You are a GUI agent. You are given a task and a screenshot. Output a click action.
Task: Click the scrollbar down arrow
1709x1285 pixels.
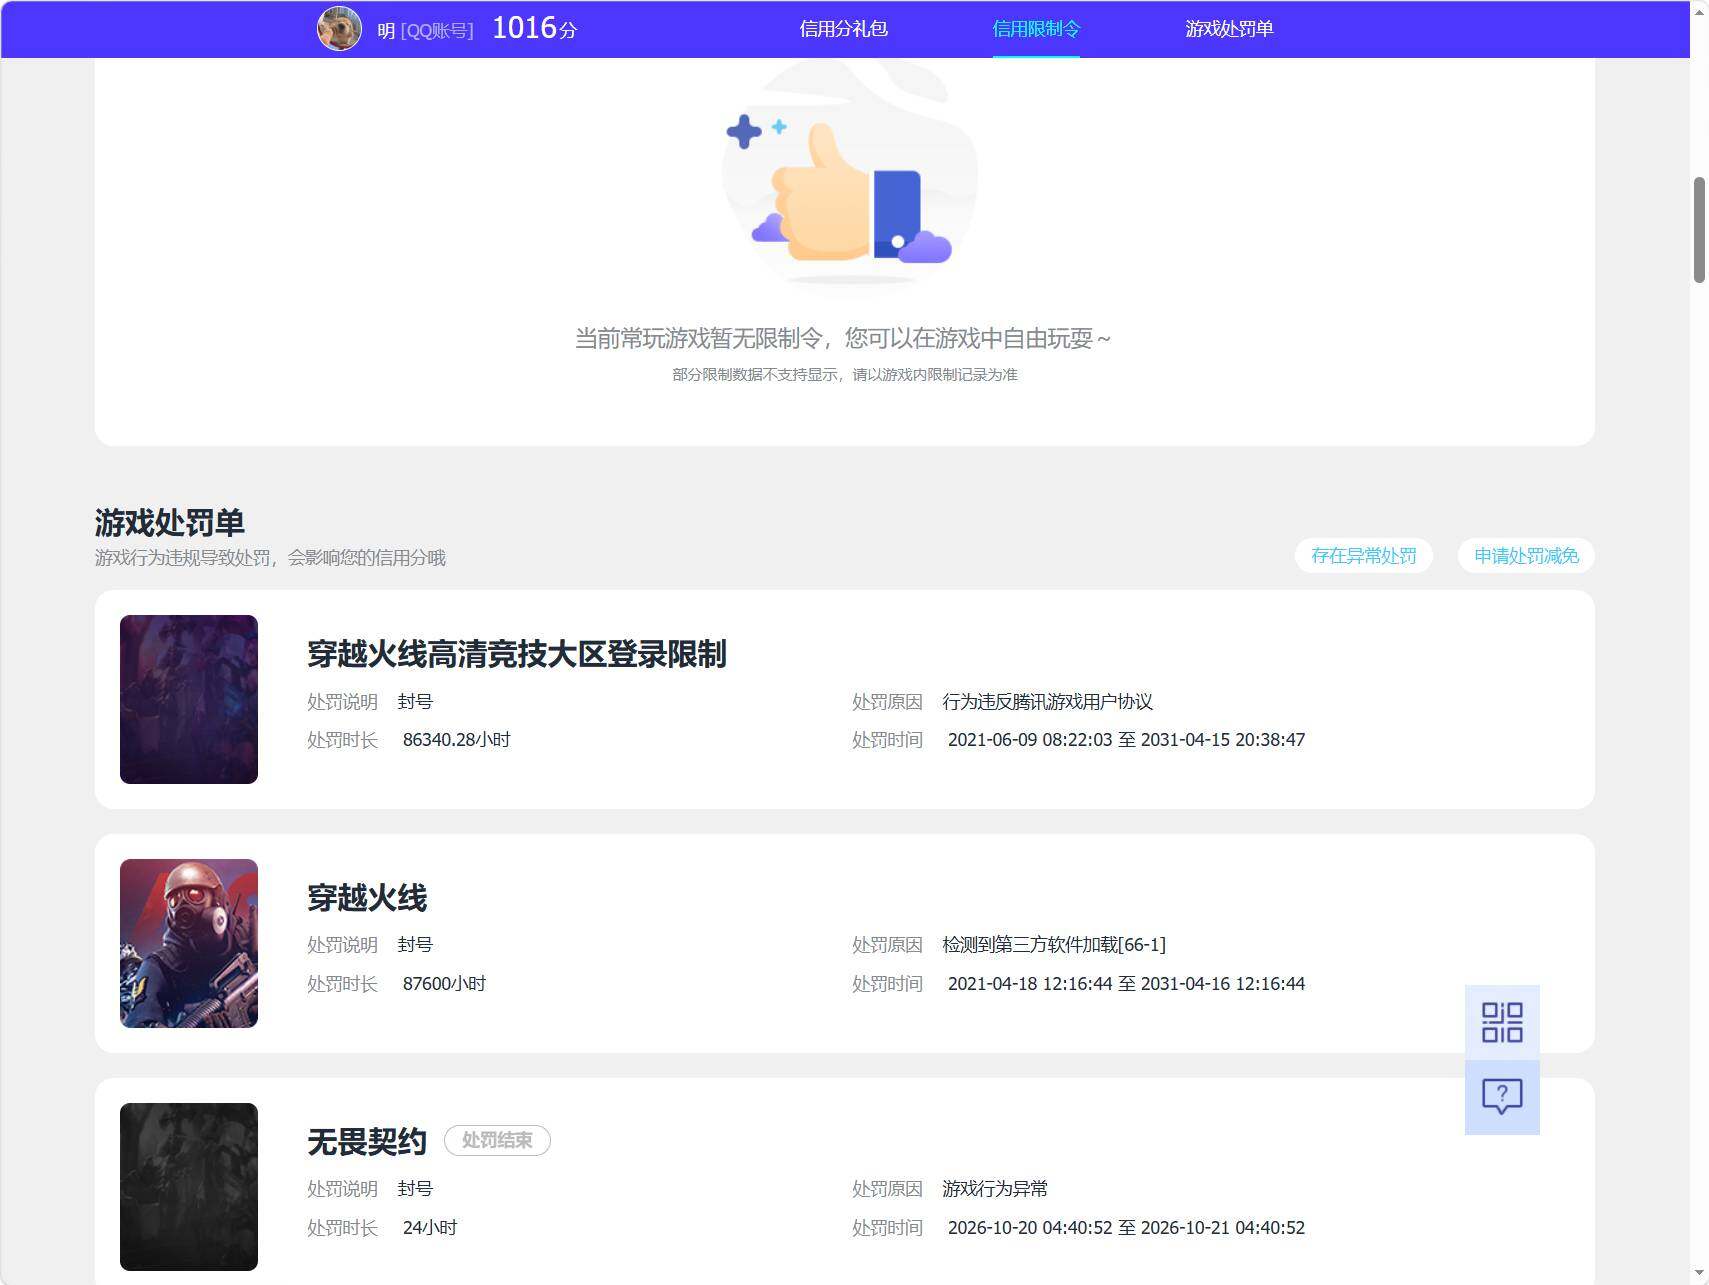click(1699, 1274)
